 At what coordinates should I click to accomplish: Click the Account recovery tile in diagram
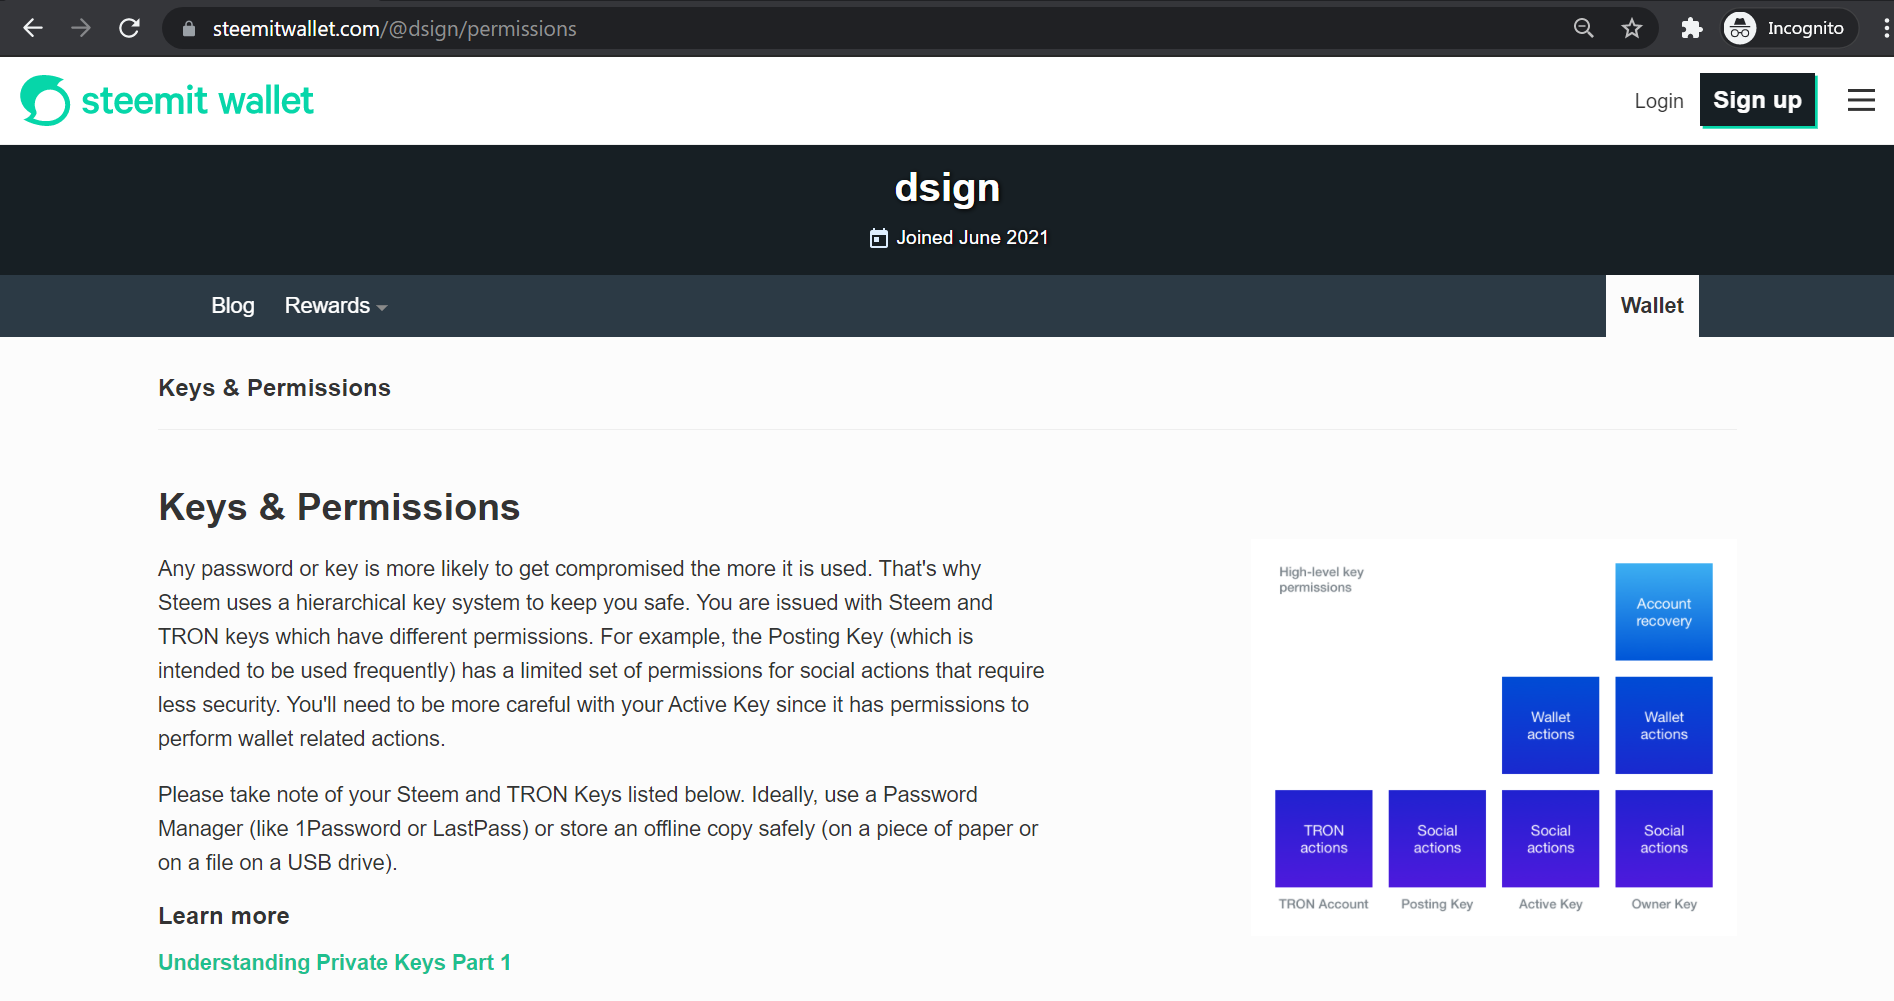[x=1664, y=612]
